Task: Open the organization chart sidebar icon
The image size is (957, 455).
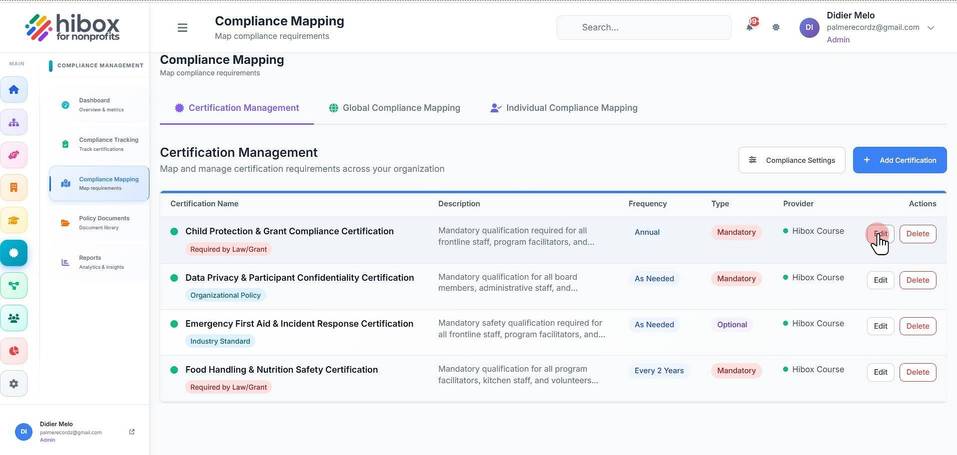Action: coord(13,122)
